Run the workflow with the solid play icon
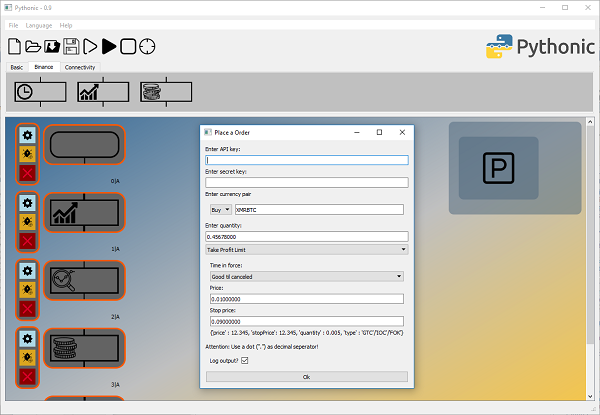 click(x=109, y=46)
